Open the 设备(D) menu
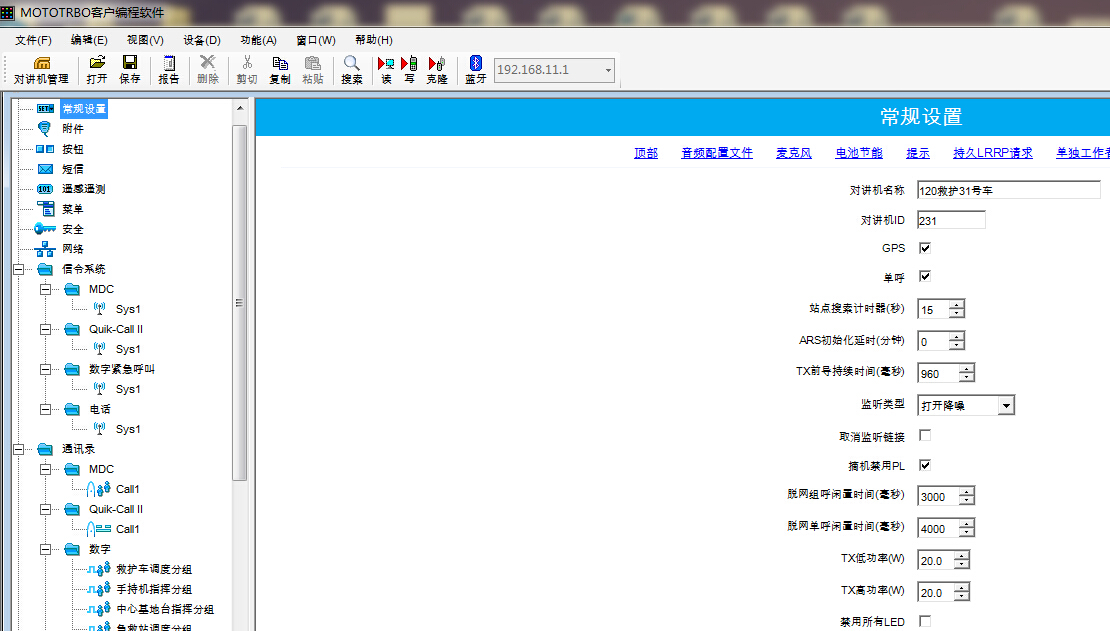The height and width of the screenshot is (631, 1110). pyautogui.click(x=201, y=40)
